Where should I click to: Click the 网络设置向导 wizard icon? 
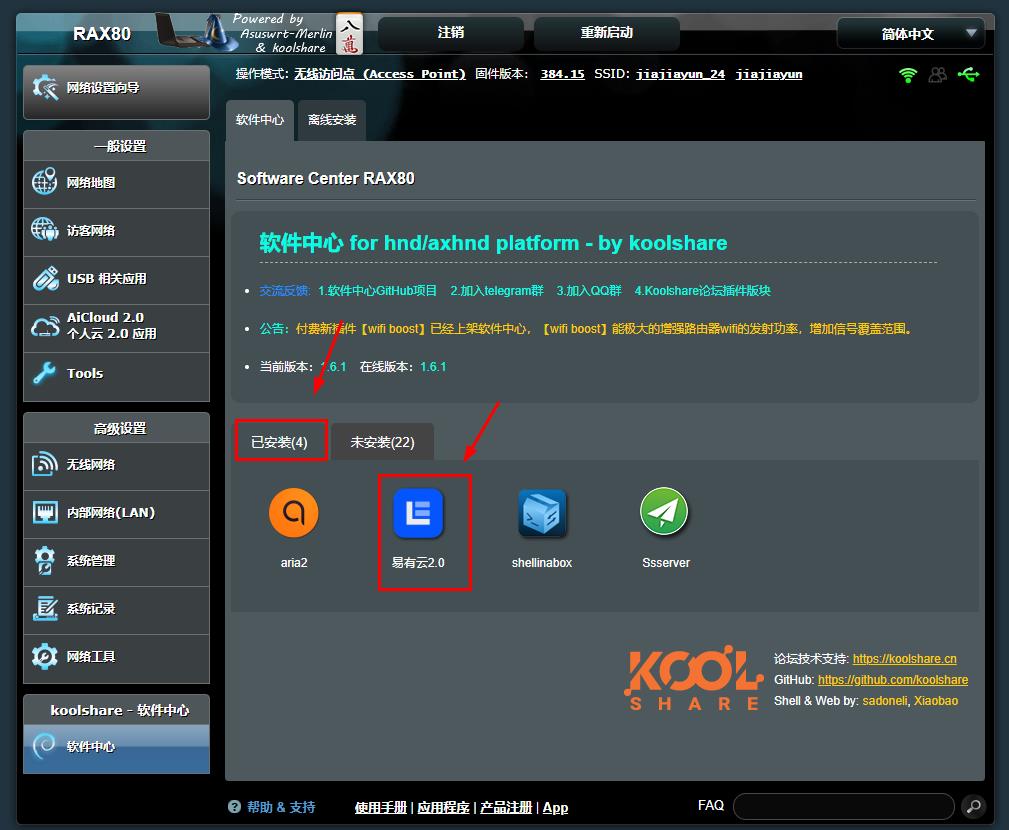click(45, 88)
